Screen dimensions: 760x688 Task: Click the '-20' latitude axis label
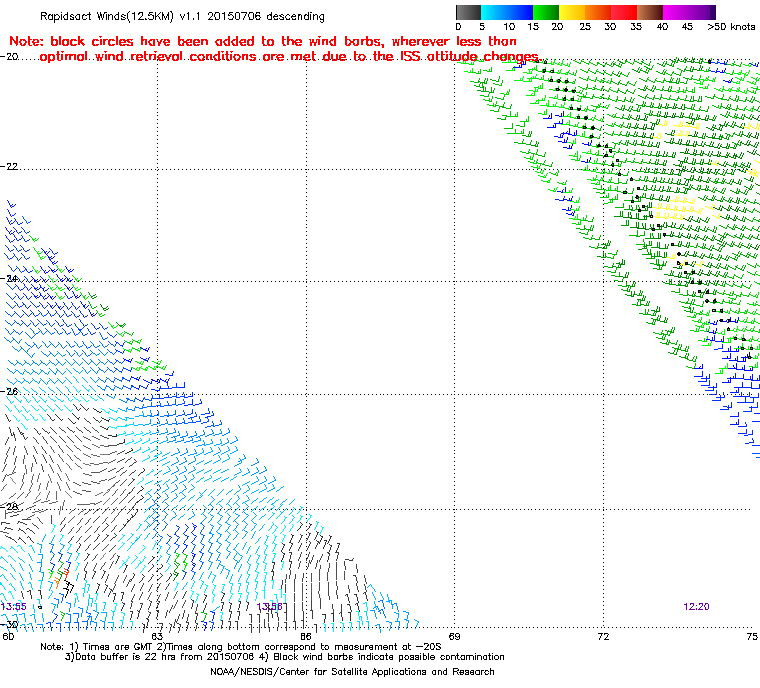point(9,57)
